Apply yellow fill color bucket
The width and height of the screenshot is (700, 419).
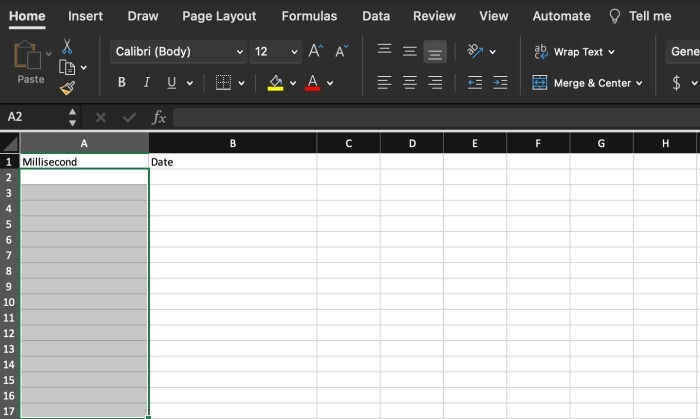tap(275, 83)
